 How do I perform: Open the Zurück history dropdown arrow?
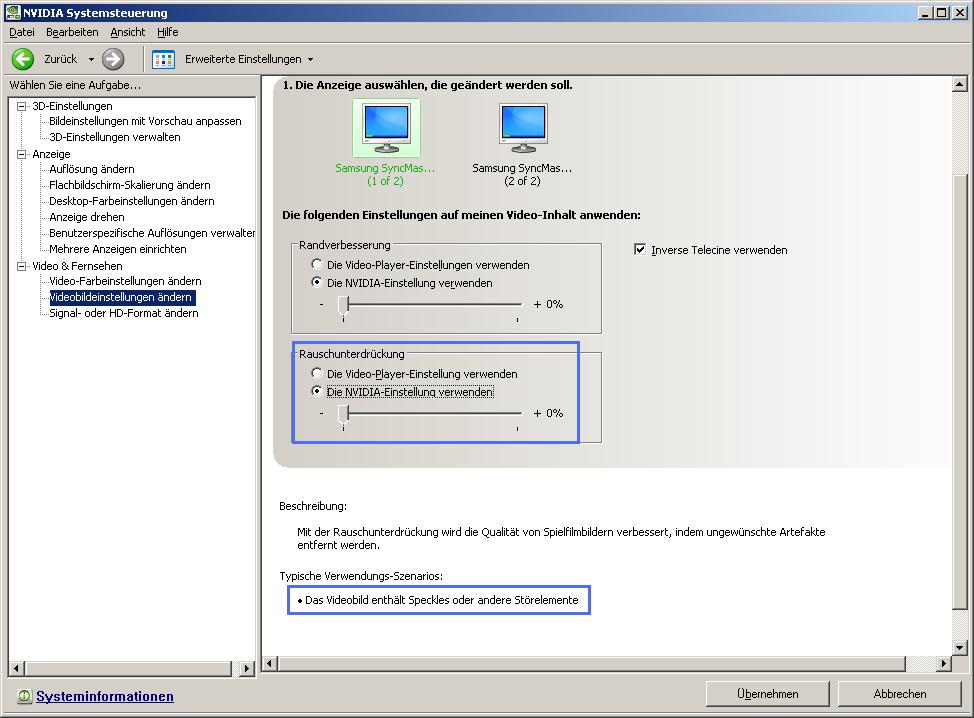(91, 60)
